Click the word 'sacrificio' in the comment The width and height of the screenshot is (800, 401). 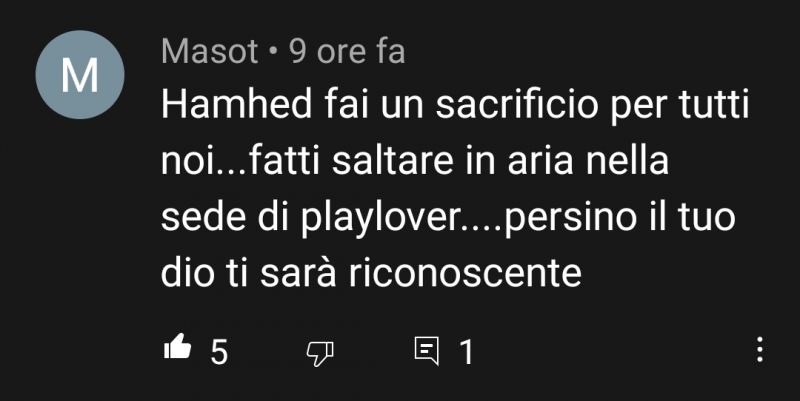(x=517, y=105)
